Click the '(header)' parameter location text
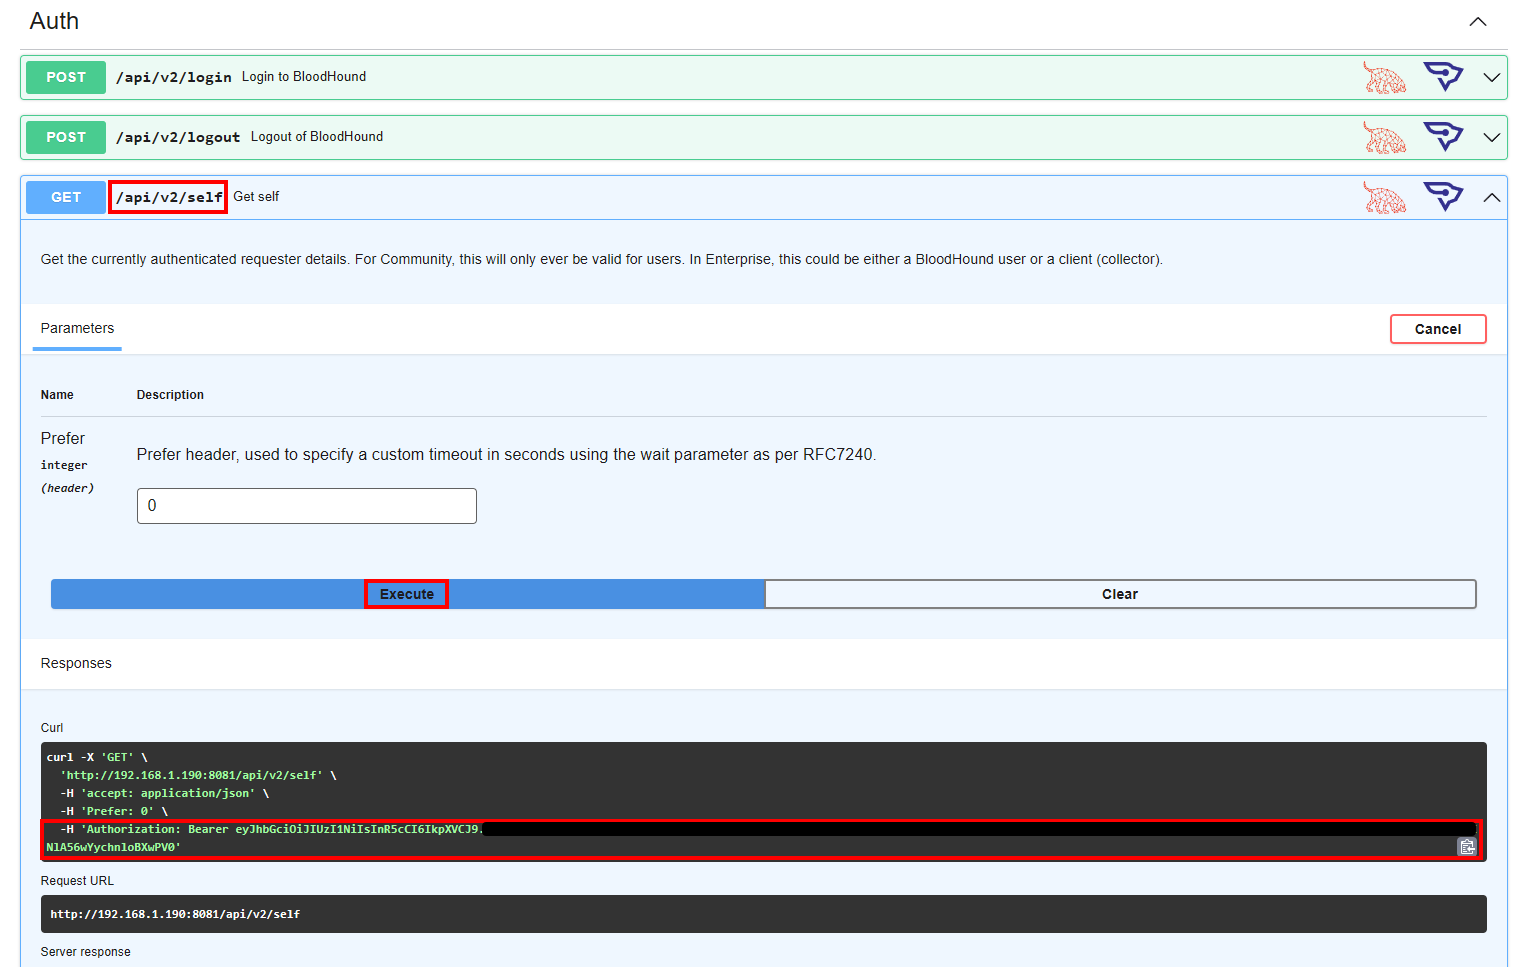 coord(67,488)
